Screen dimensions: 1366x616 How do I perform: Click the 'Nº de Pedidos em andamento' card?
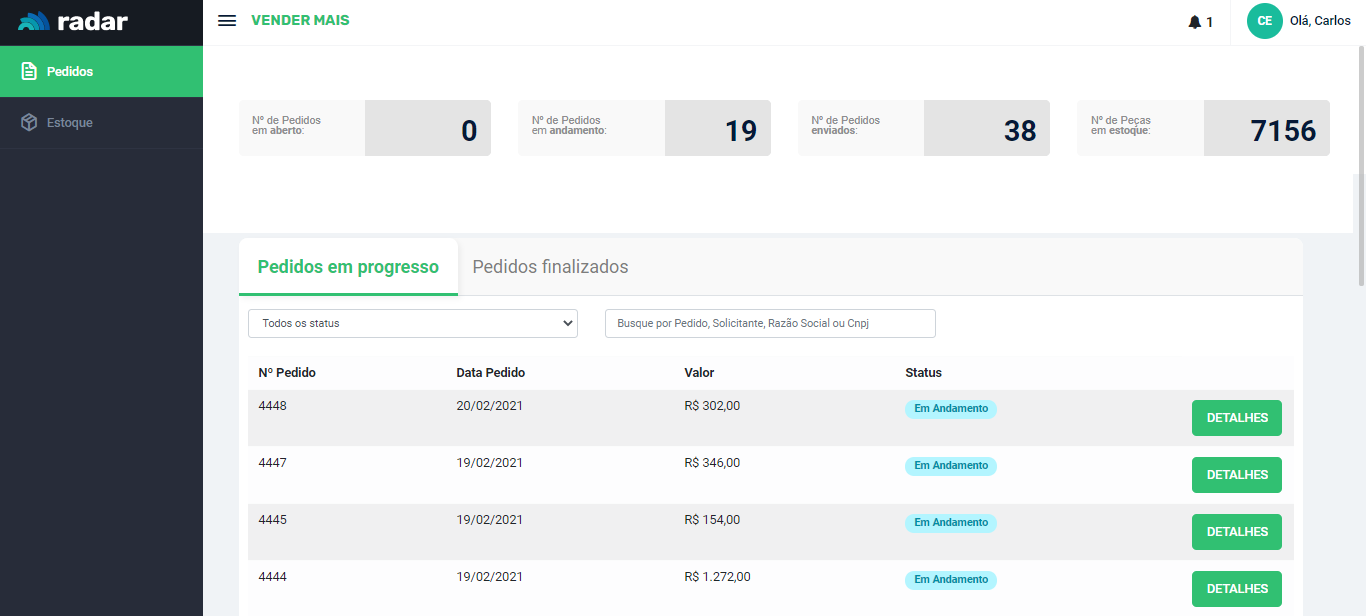644,128
